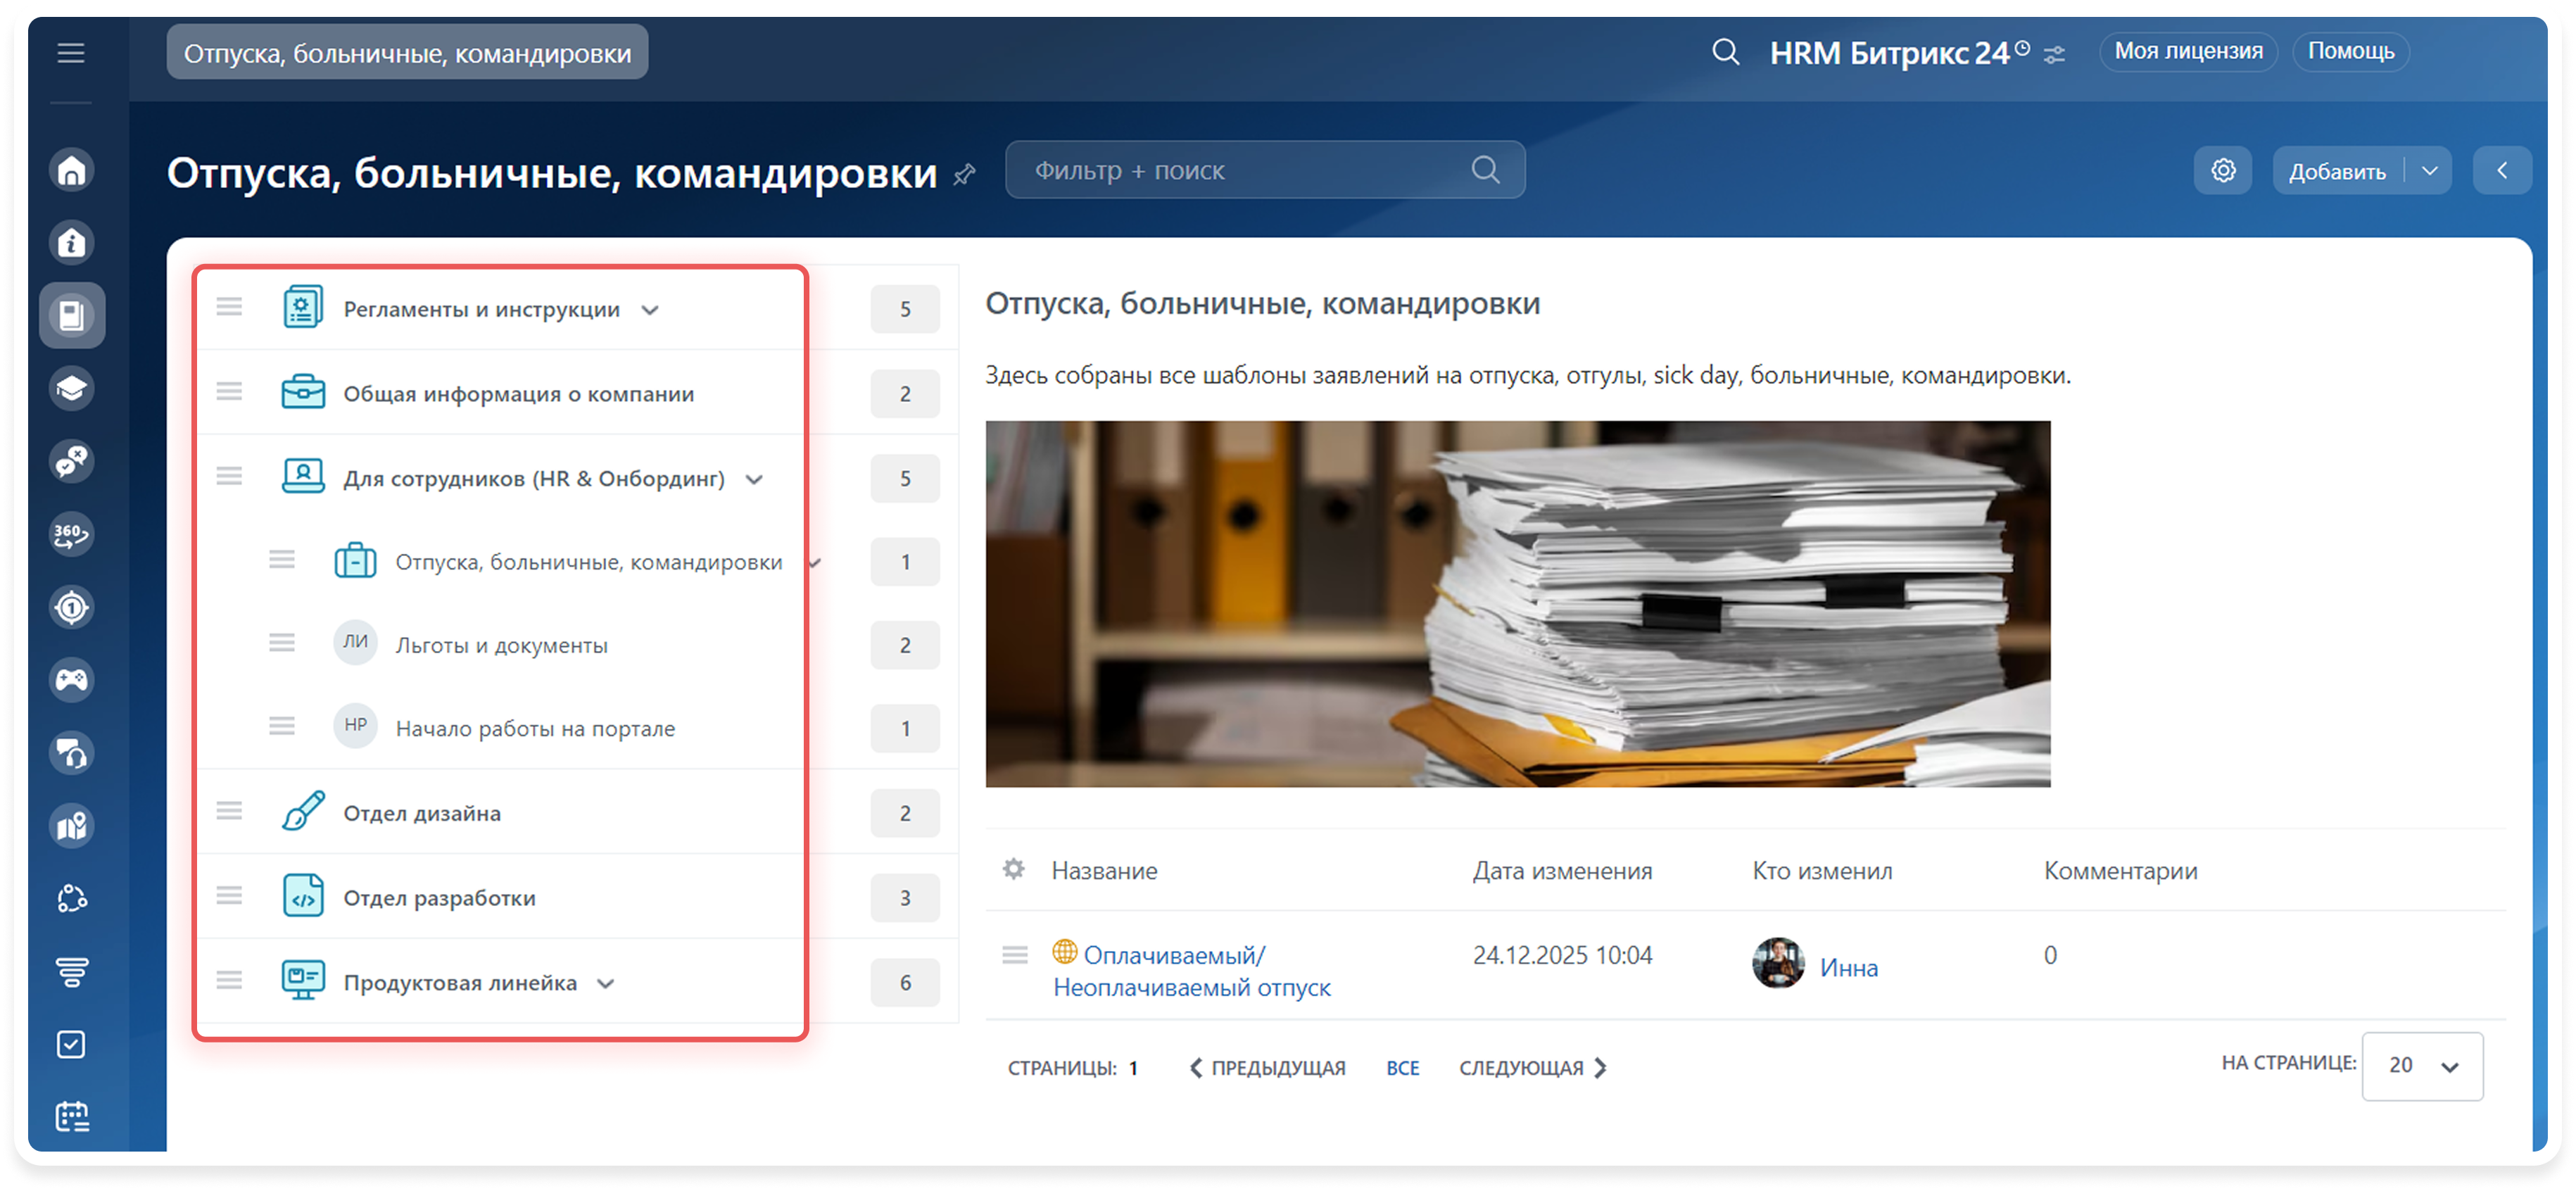Collapse Для сотрудников (HR & Онбординг)

coord(755,479)
